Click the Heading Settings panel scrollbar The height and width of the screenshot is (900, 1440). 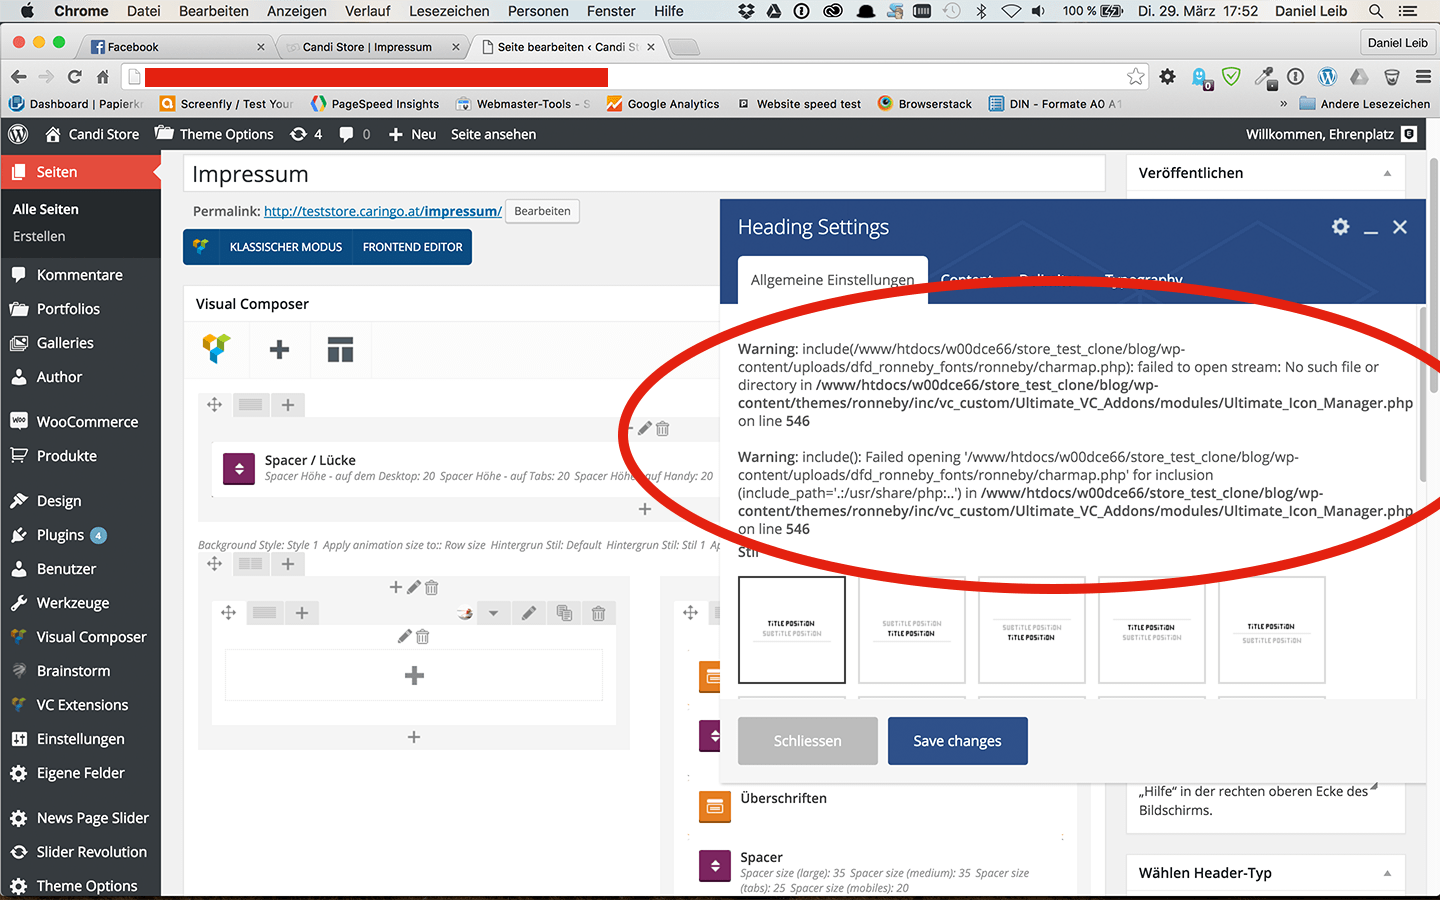click(1422, 400)
